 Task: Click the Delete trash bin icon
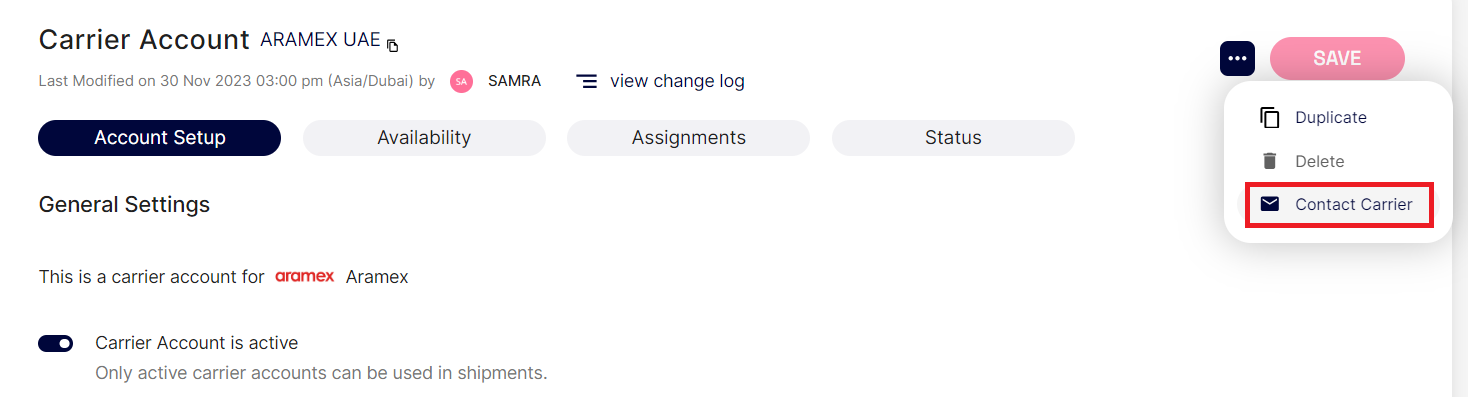pyautogui.click(x=1270, y=161)
